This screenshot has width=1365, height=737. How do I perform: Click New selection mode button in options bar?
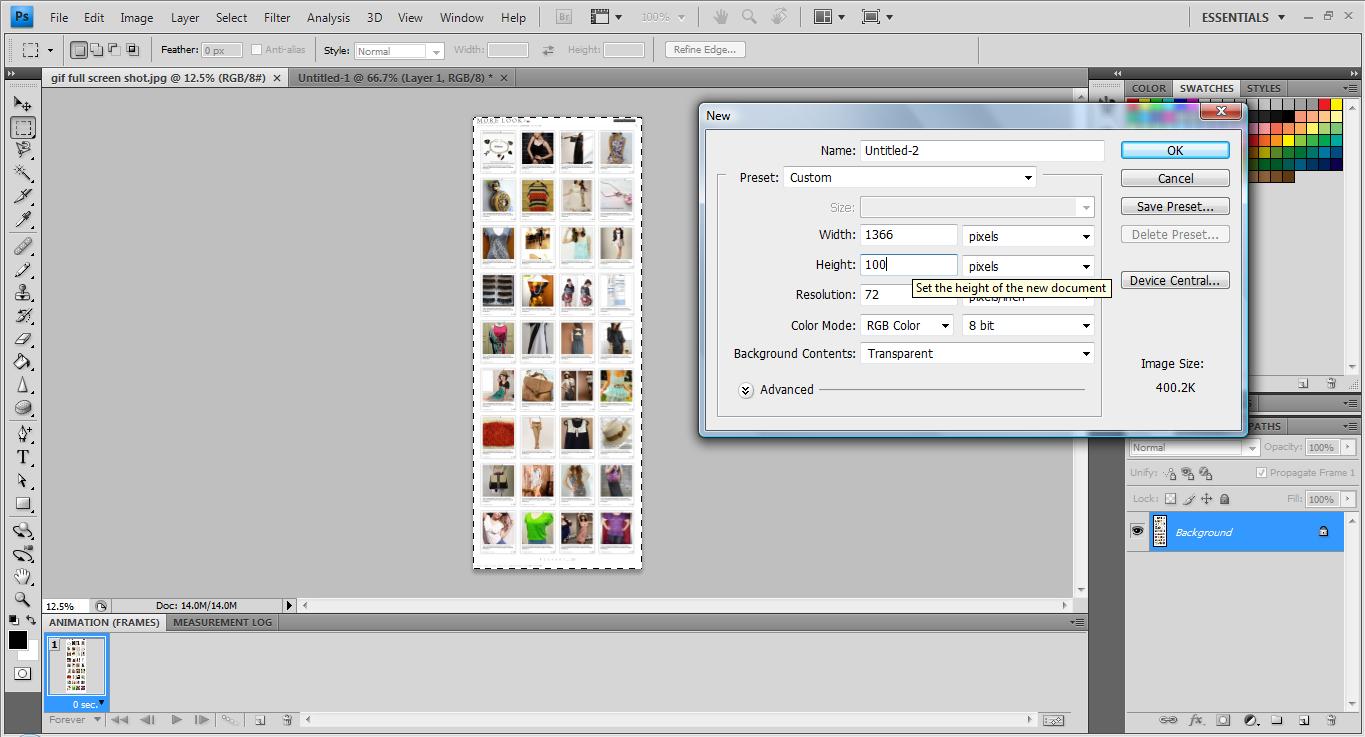point(79,50)
